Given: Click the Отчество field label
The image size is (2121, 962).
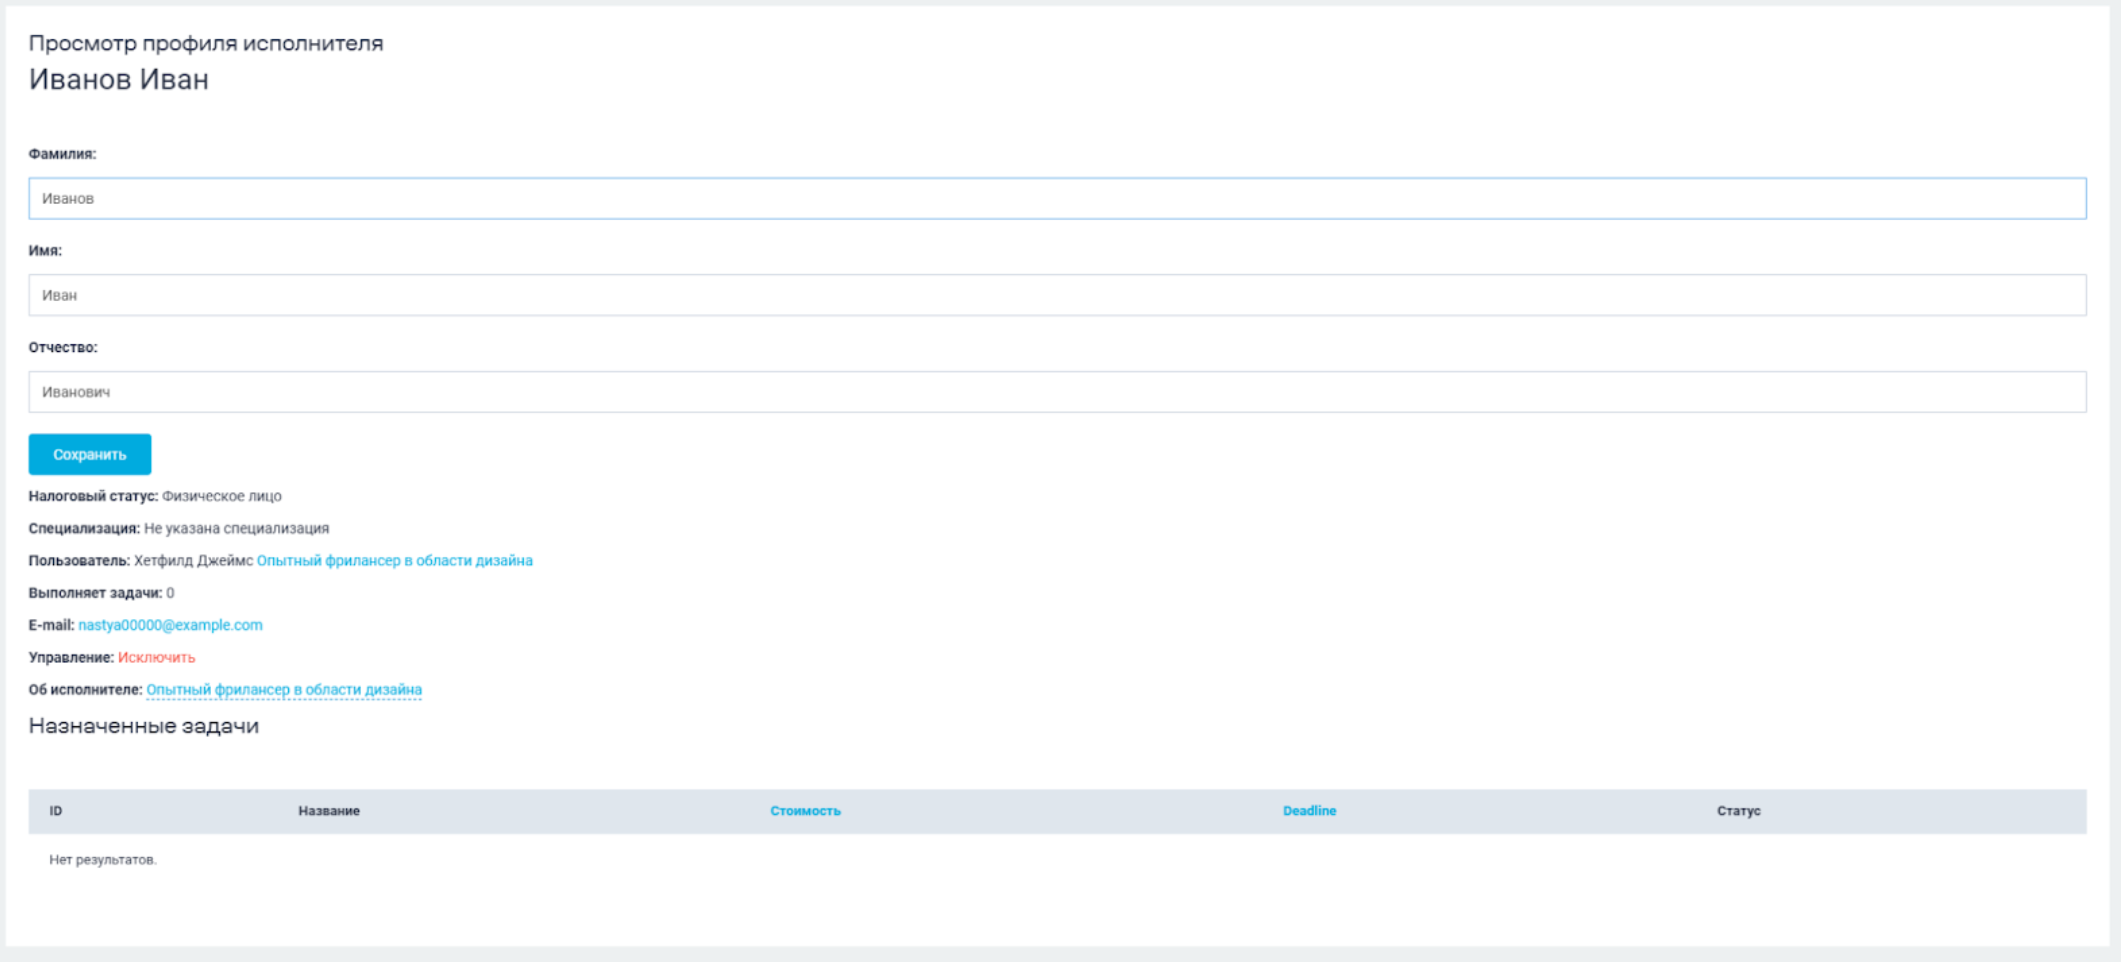Looking at the screenshot, I should click(63, 348).
